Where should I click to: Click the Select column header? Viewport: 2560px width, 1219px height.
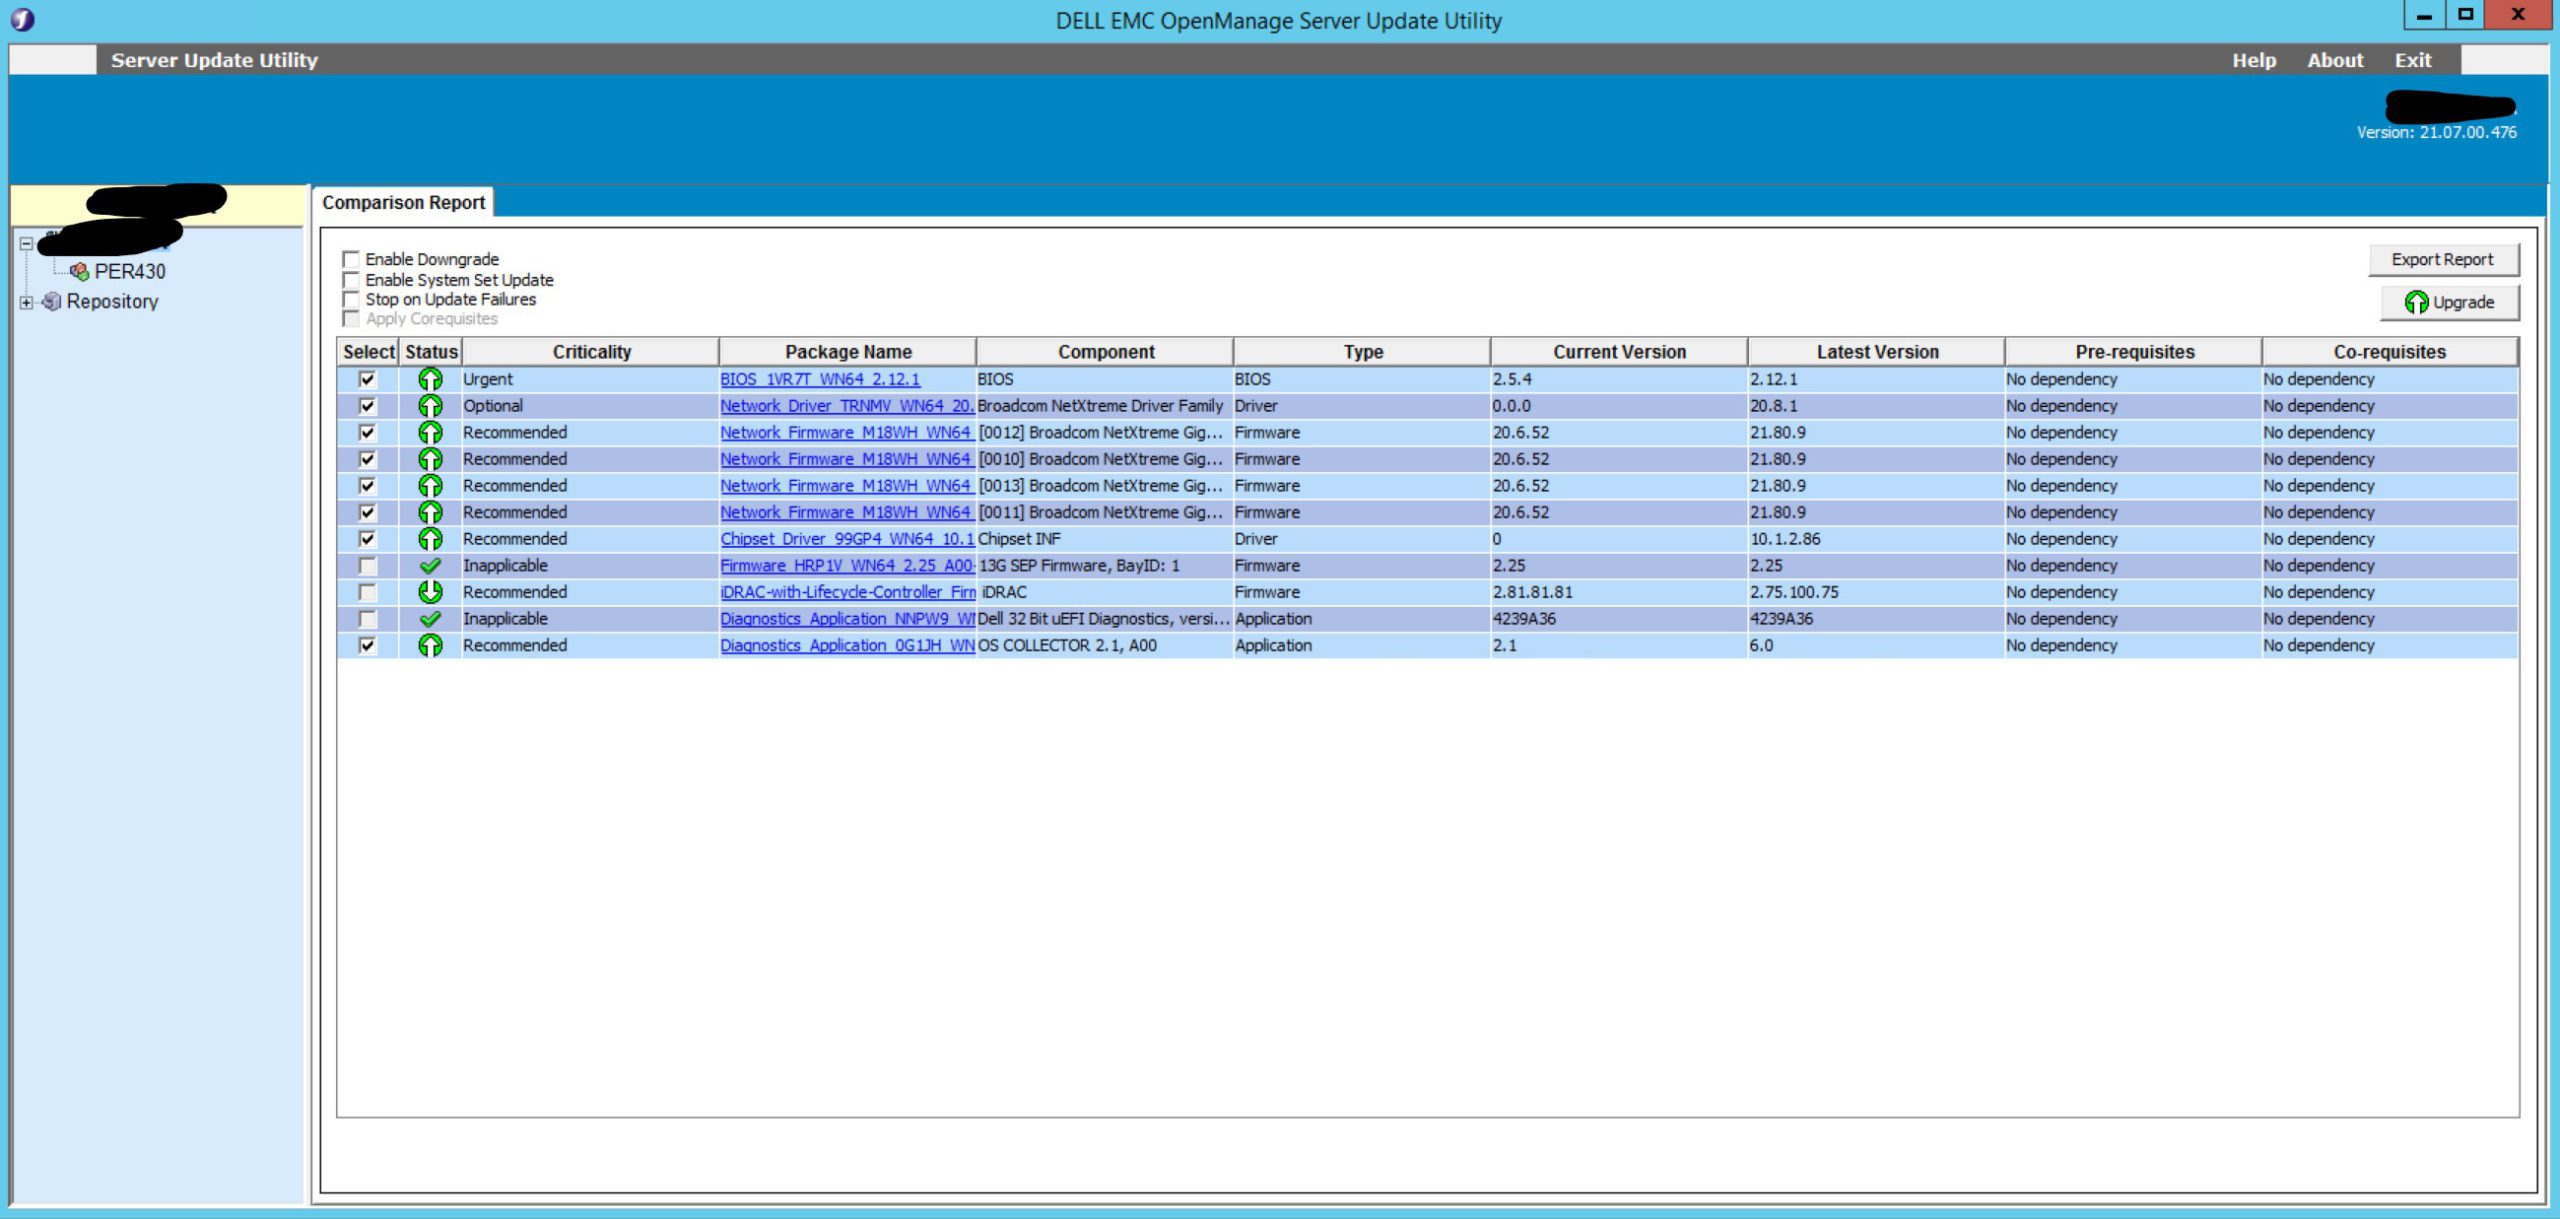(368, 352)
